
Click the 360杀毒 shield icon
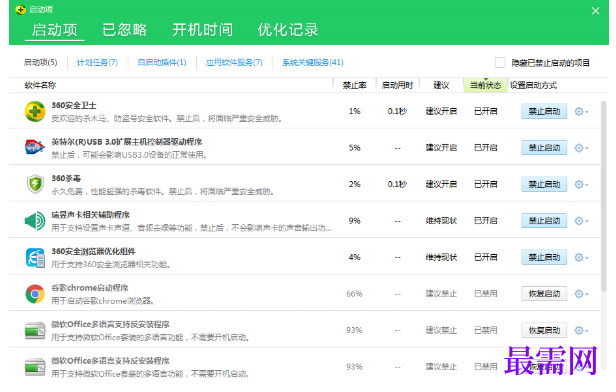pyautogui.click(x=35, y=184)
